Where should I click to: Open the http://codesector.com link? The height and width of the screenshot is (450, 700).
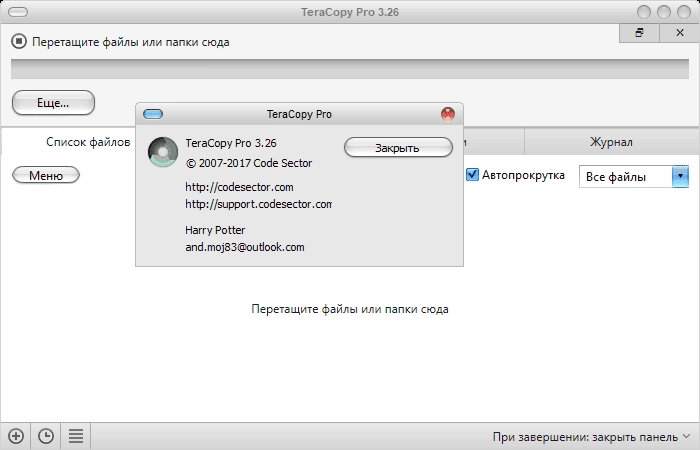(239, 187)
